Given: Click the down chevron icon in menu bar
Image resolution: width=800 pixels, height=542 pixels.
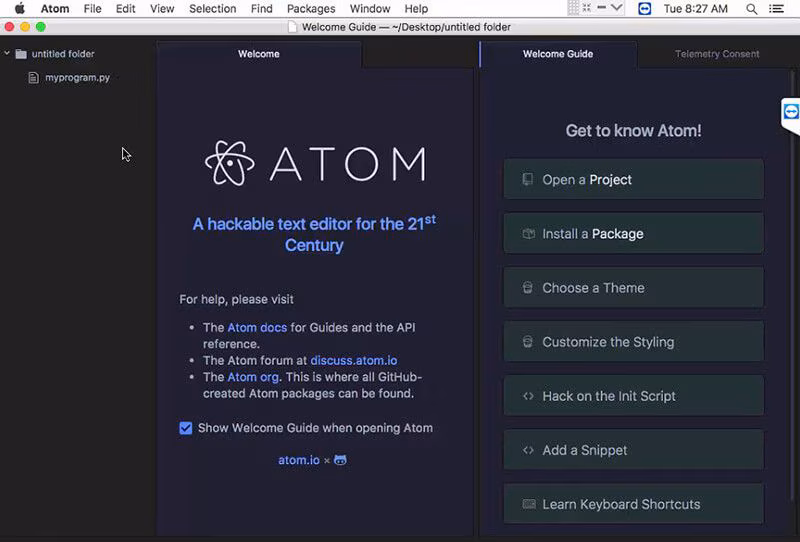Looking at the screenshot, I should pos(617,8).
